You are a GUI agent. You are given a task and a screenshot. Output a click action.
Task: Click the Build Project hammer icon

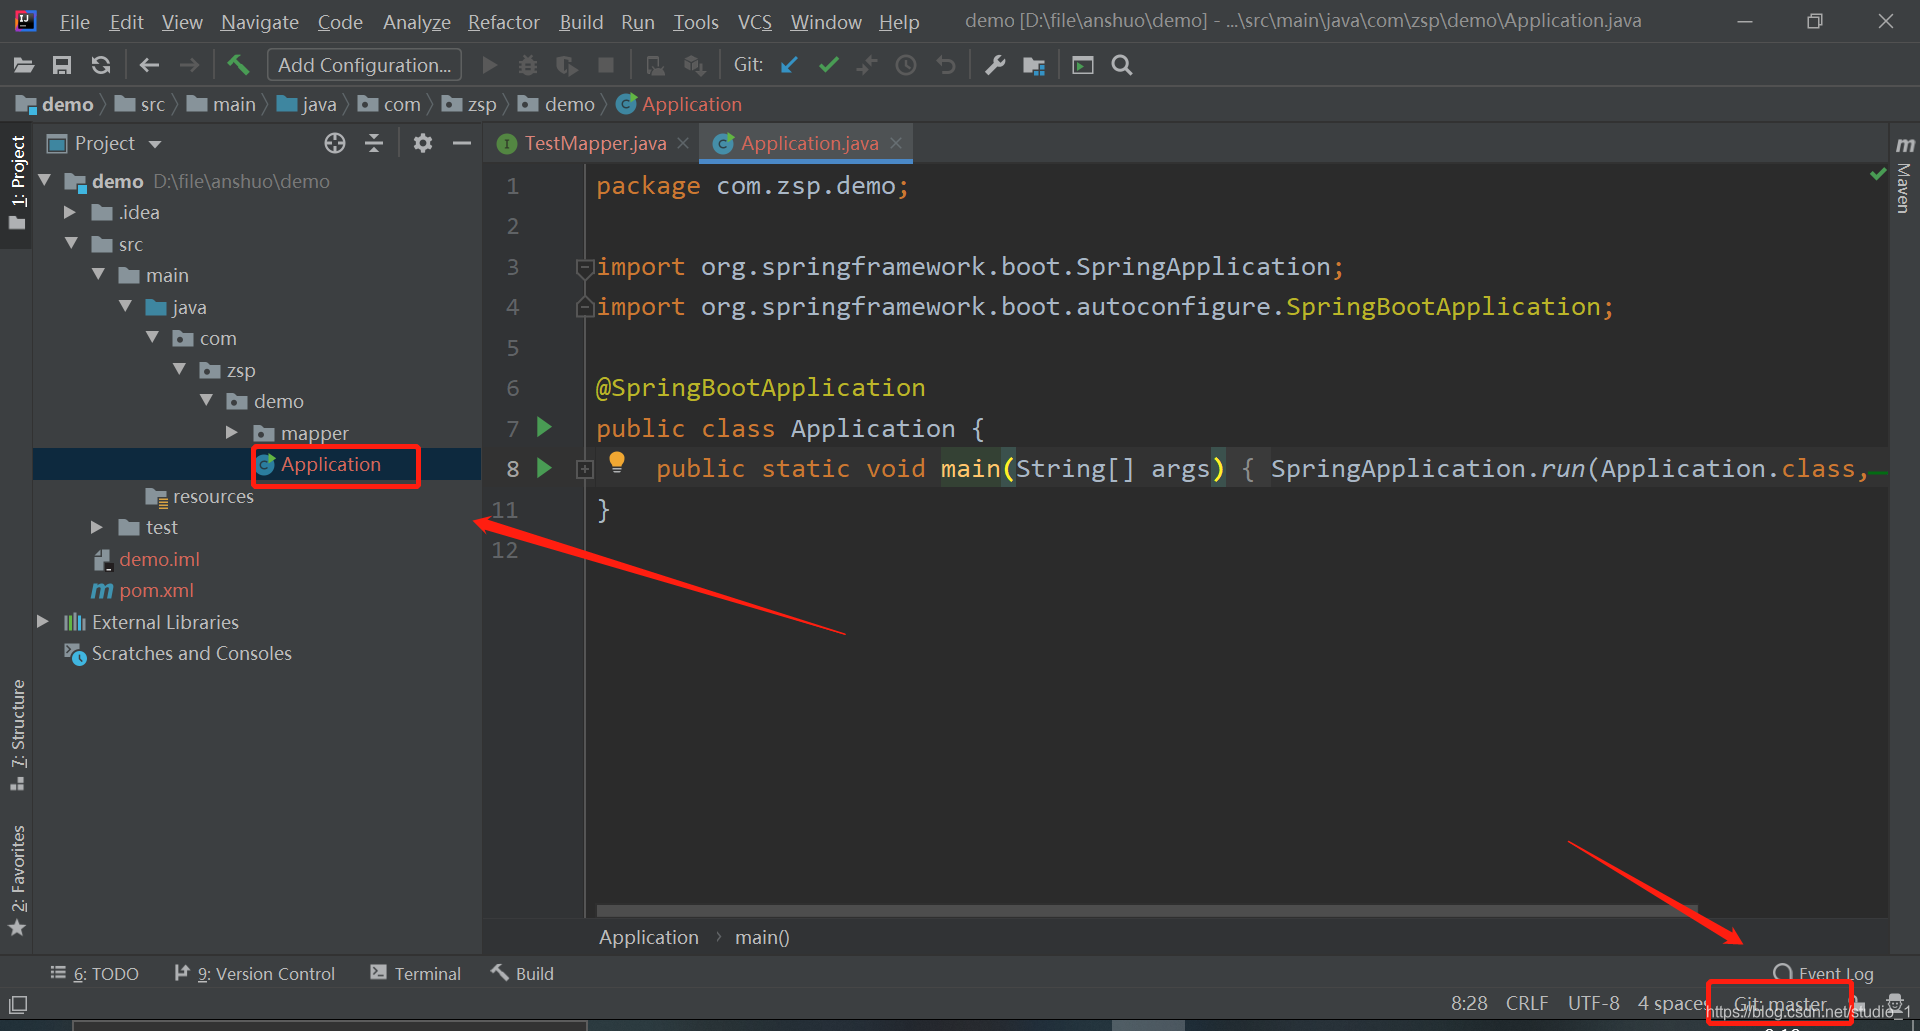point(238,65)
